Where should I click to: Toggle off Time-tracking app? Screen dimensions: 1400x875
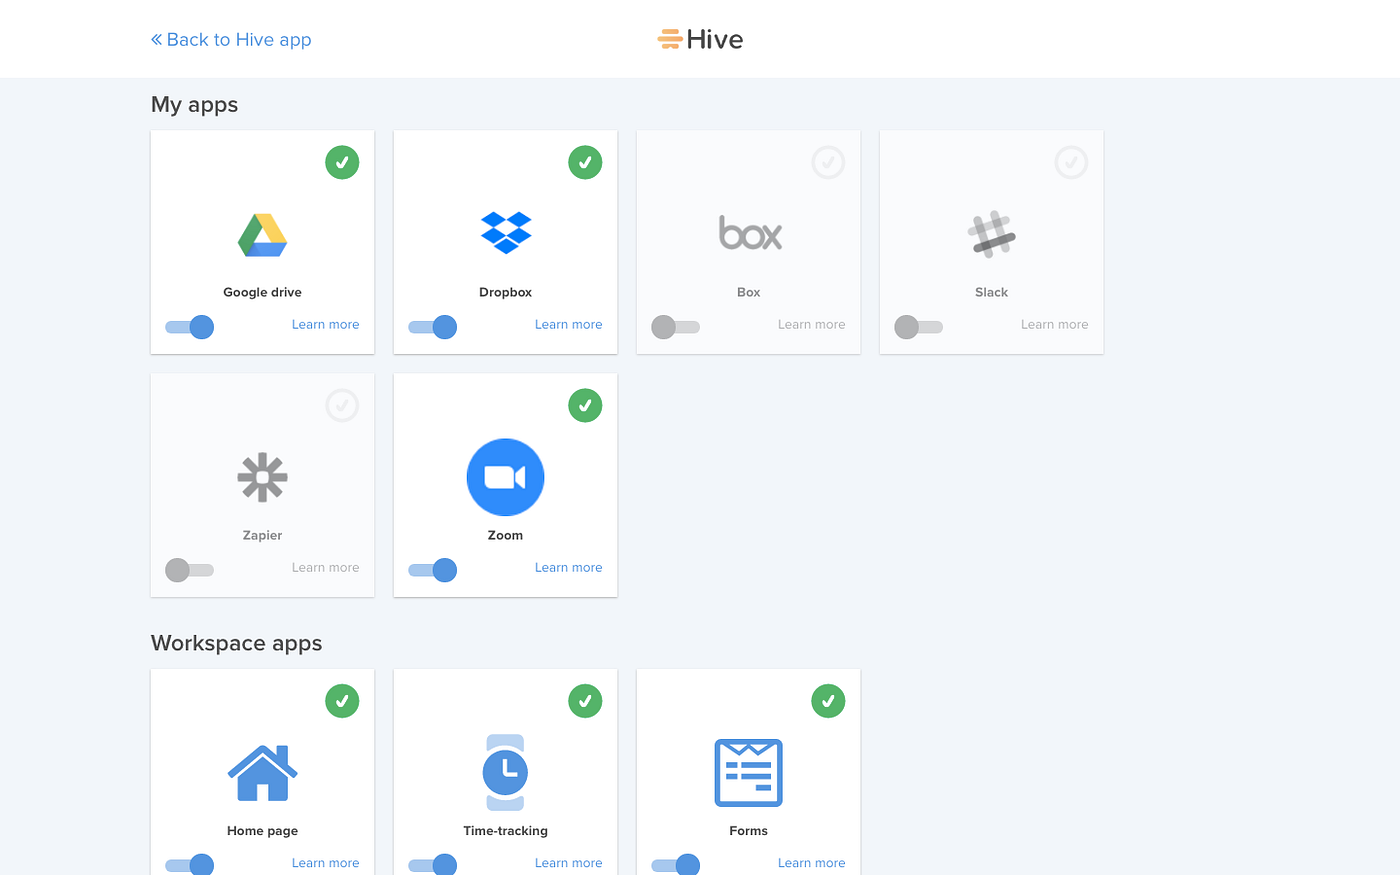pyautogui.click(x=432, y=865)
